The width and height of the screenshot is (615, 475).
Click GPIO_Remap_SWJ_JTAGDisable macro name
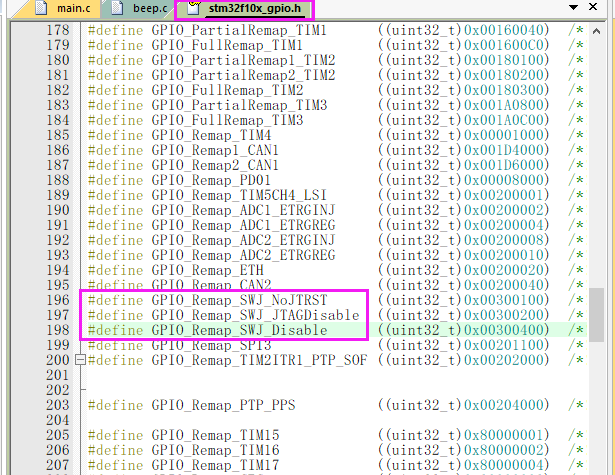[255, 315]
